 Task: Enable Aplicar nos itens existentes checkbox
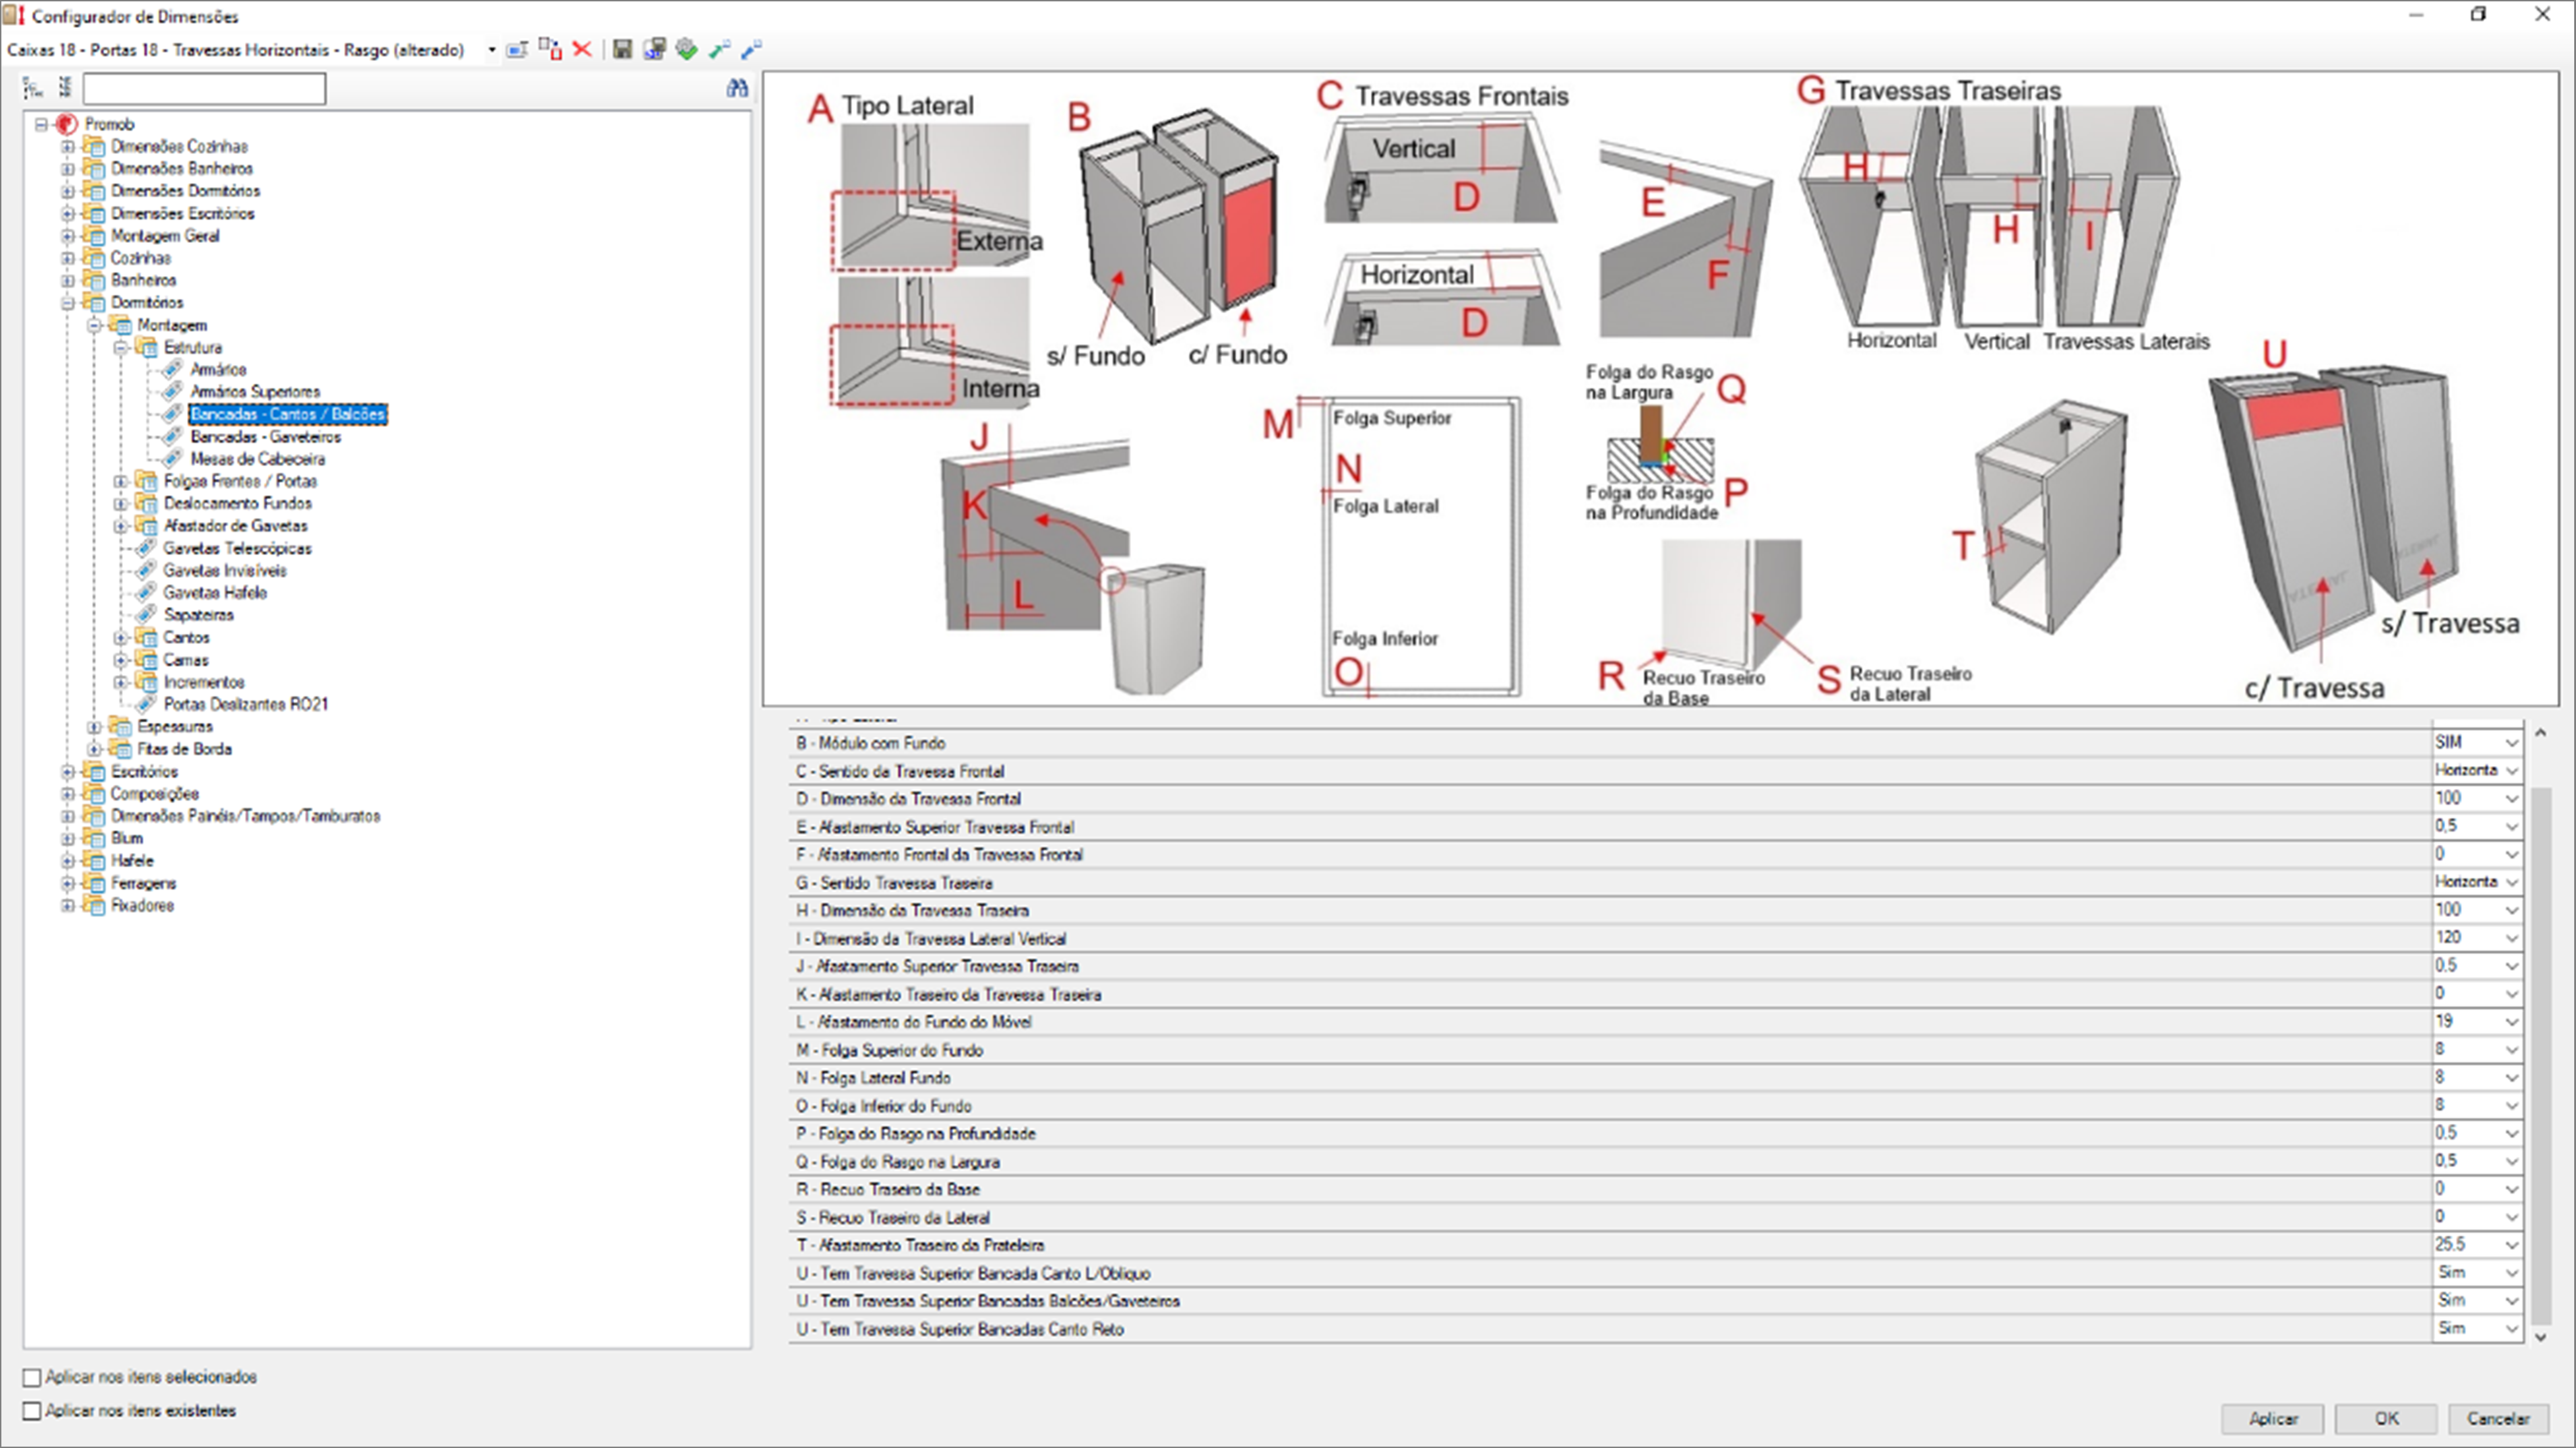32,1411
